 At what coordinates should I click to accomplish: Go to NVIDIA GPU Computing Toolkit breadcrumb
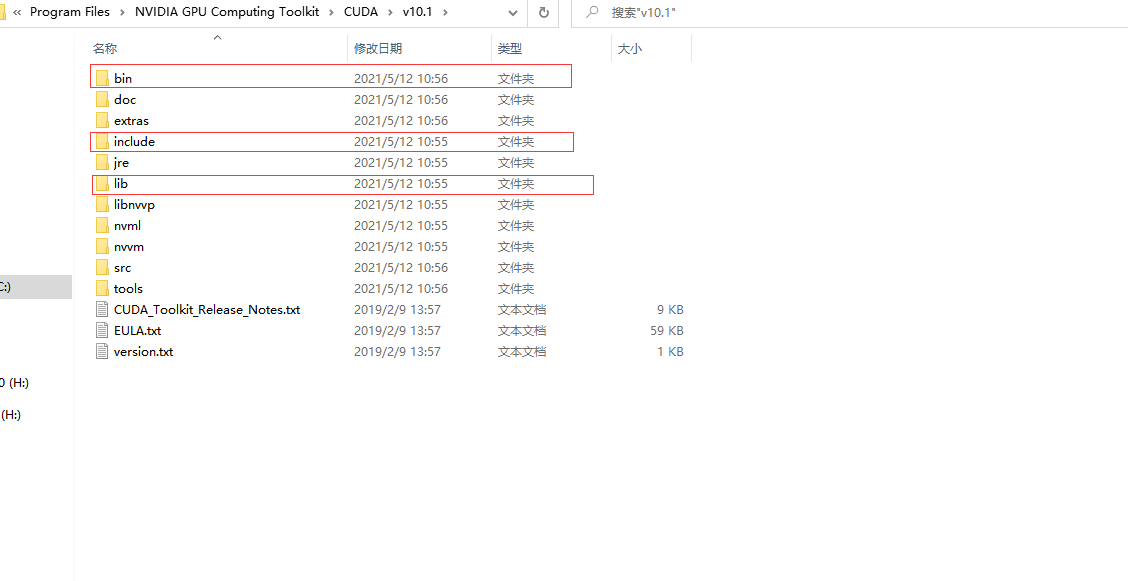(227, 12)
